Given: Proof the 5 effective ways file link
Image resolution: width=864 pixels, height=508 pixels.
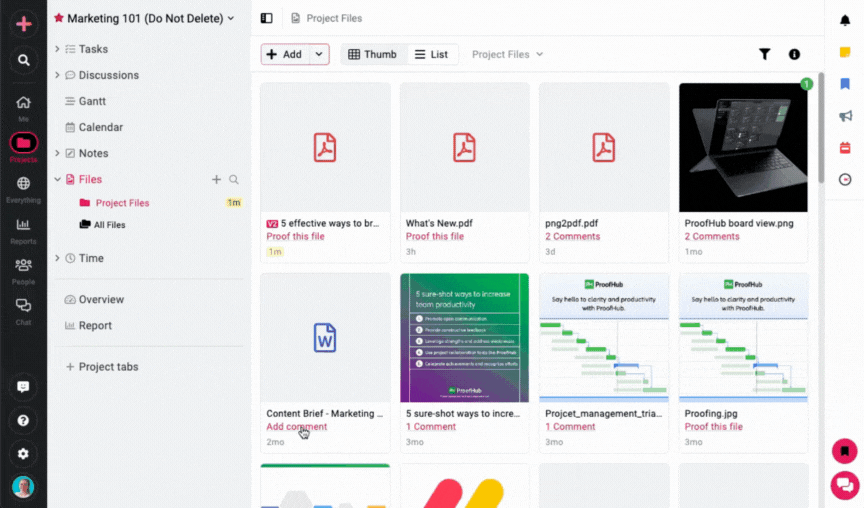Looking at the screenshot, I should click(295, 236).
